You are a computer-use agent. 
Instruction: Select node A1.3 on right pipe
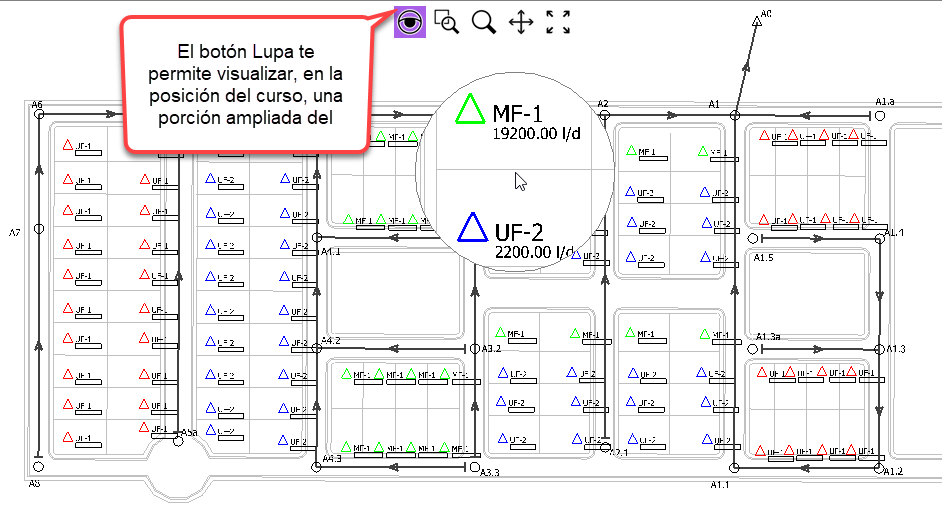880,349
